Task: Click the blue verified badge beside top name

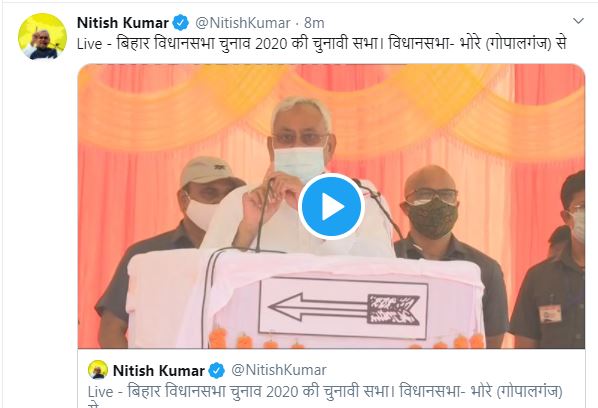Action: [180, 23]
